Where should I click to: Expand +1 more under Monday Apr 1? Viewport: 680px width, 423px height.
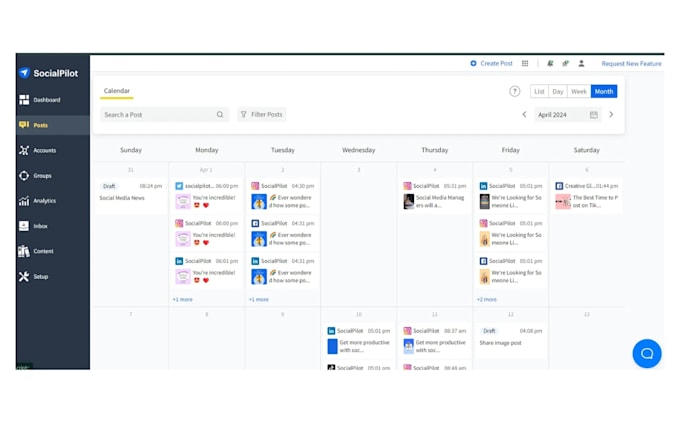tap(183, 299)
